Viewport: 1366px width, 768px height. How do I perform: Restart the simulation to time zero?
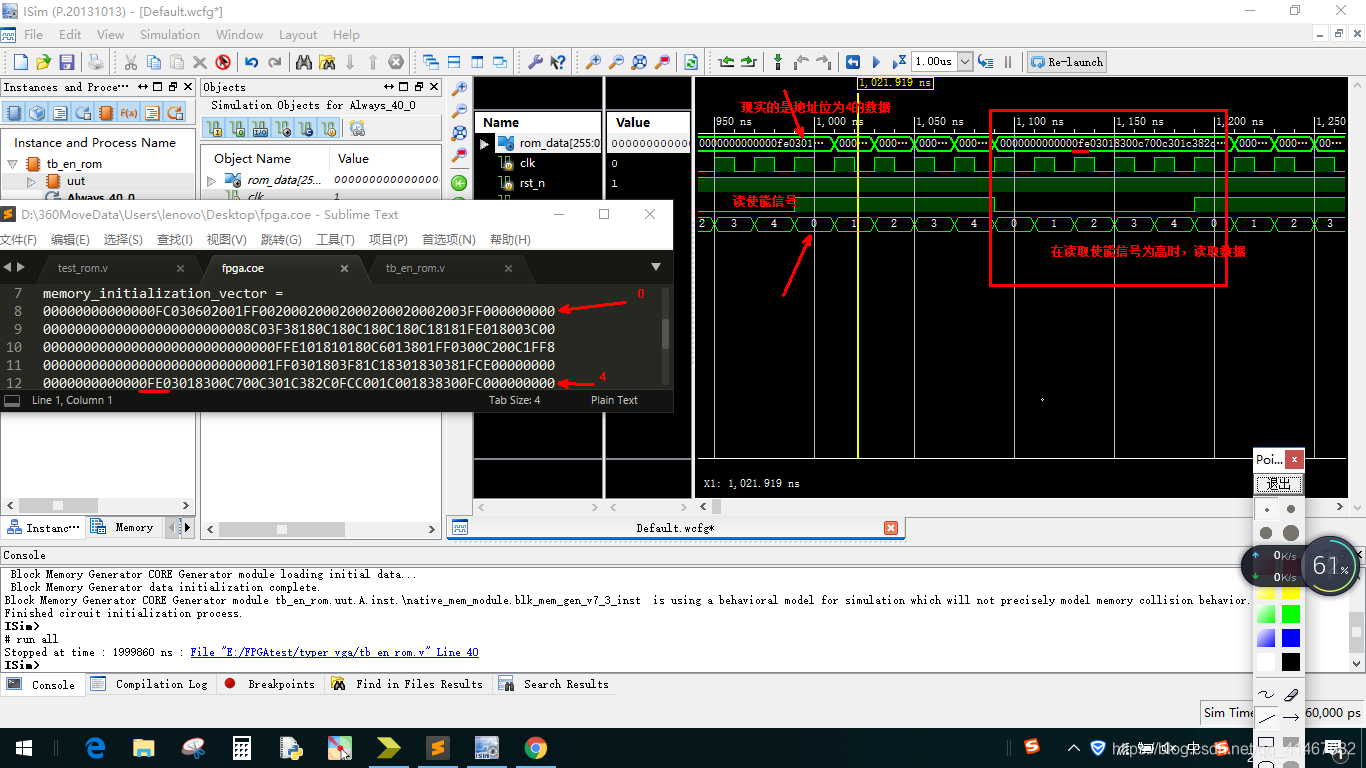click(852, 61)
